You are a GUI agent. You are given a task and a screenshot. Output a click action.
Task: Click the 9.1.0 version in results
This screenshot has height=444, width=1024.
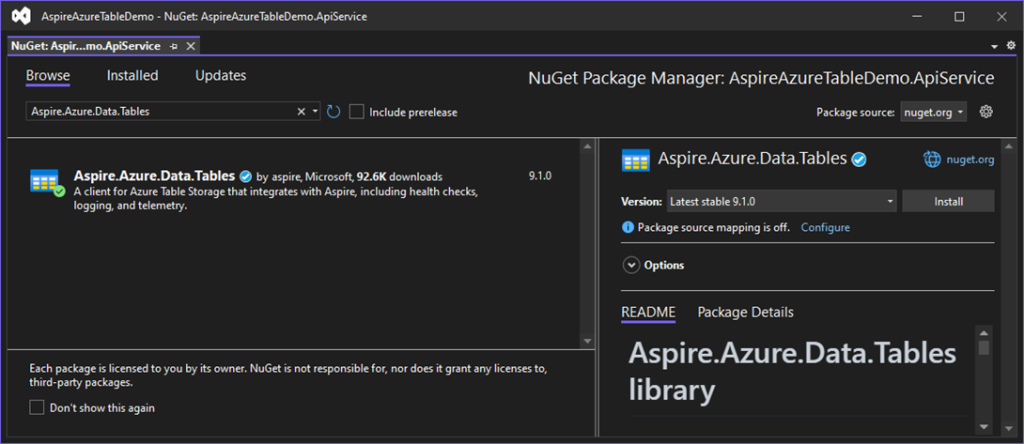540,176
